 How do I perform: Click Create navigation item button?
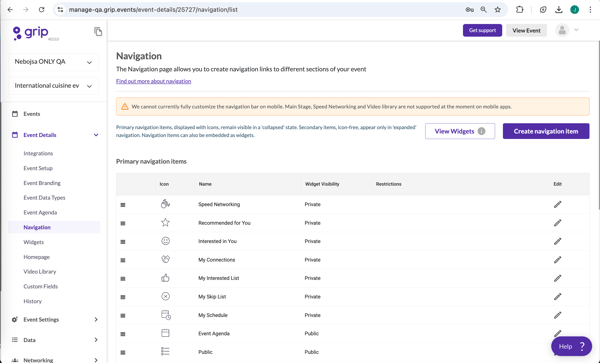coord(546,131)
